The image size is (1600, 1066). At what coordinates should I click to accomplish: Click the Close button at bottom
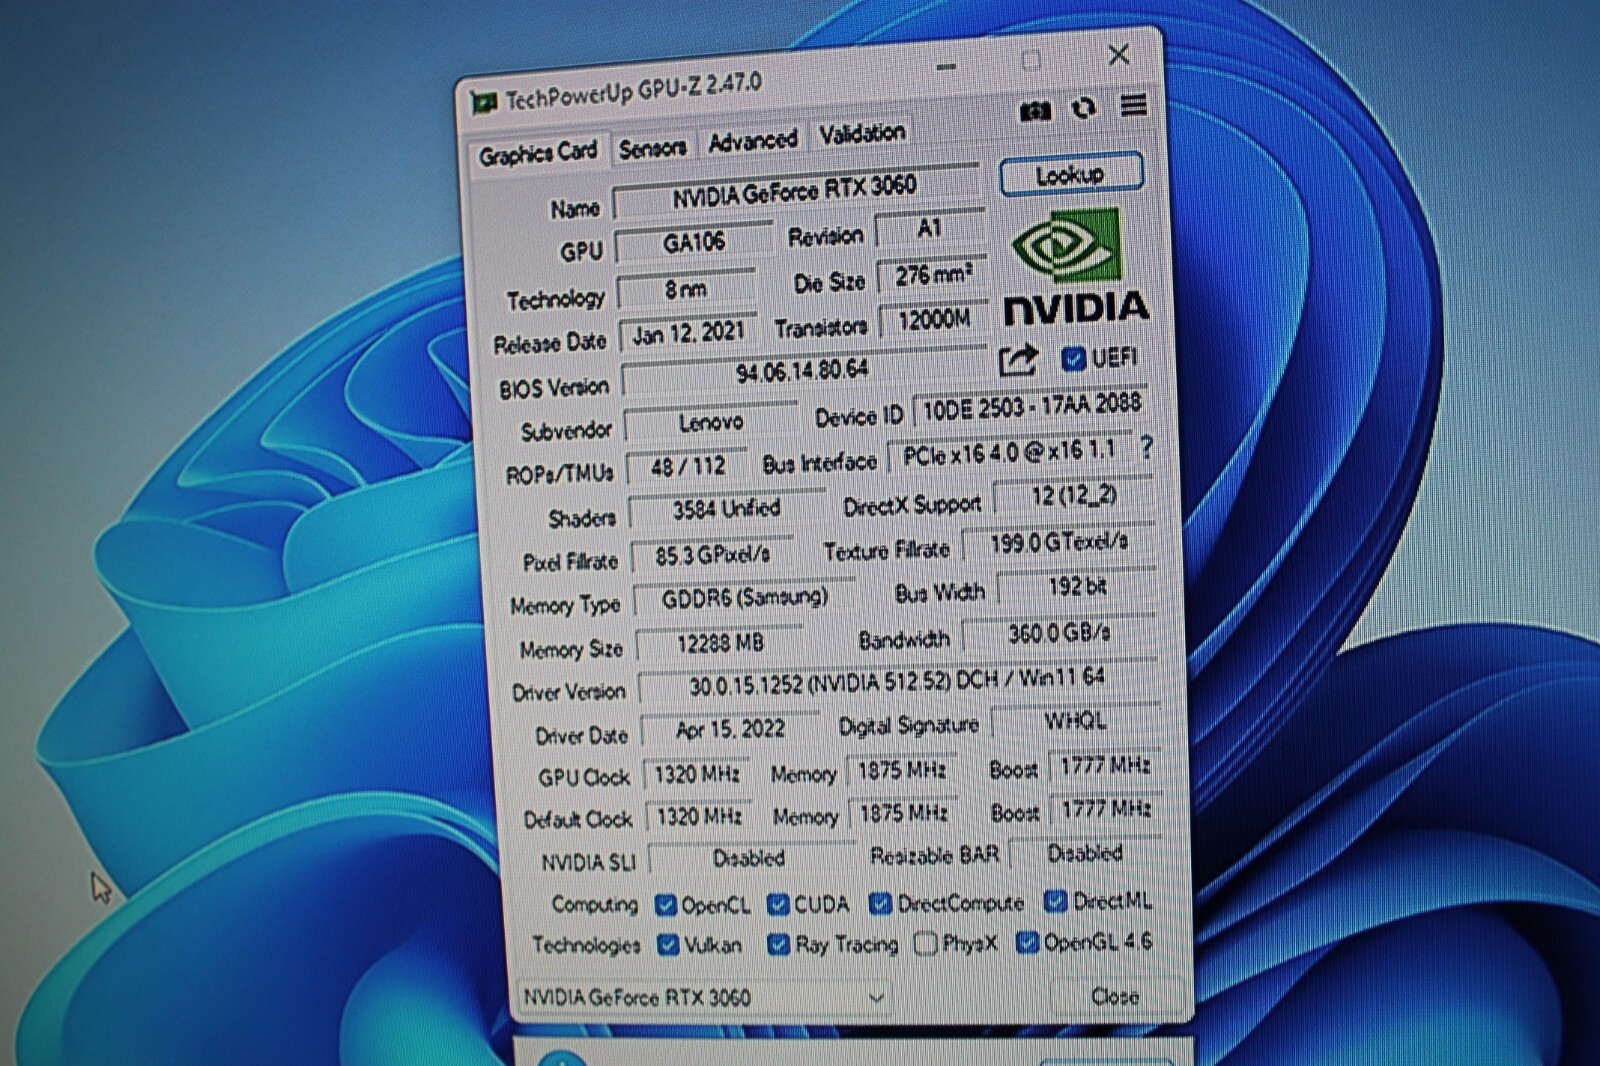point(1116,996)
